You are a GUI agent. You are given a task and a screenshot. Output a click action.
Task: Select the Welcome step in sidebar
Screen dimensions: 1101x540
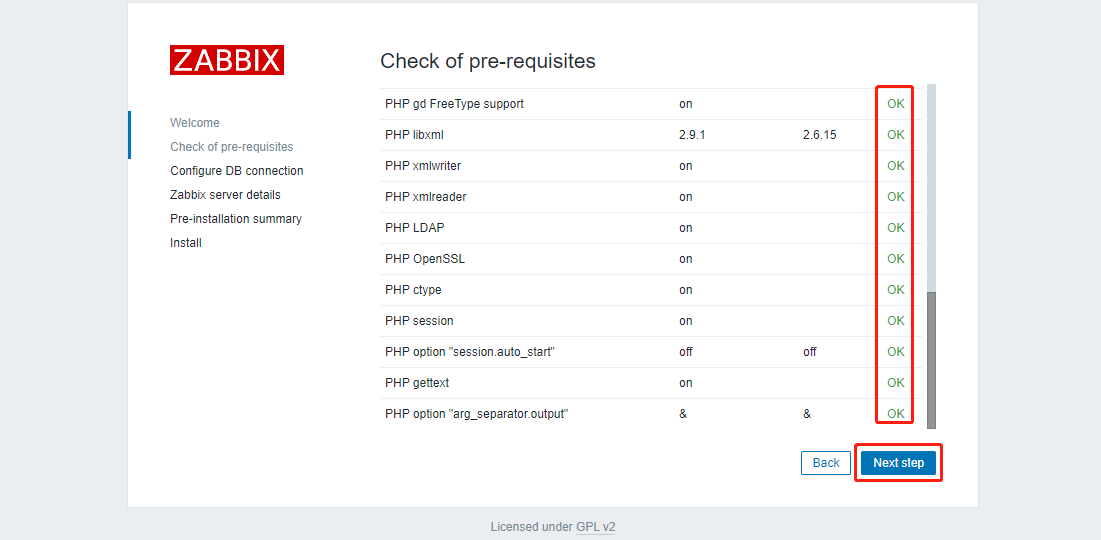tap(195, 123)
